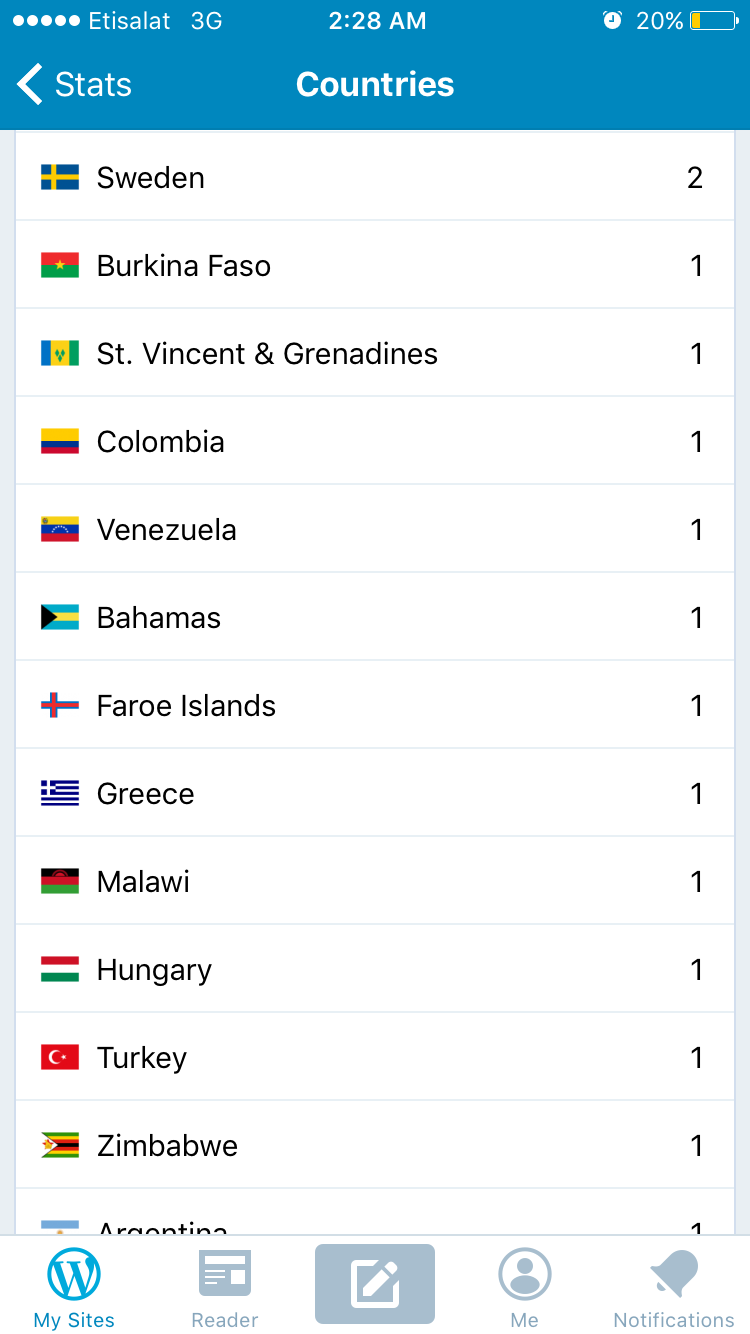Tap the Sweden flag icon
750x1334 pixels.
(60, 178)
